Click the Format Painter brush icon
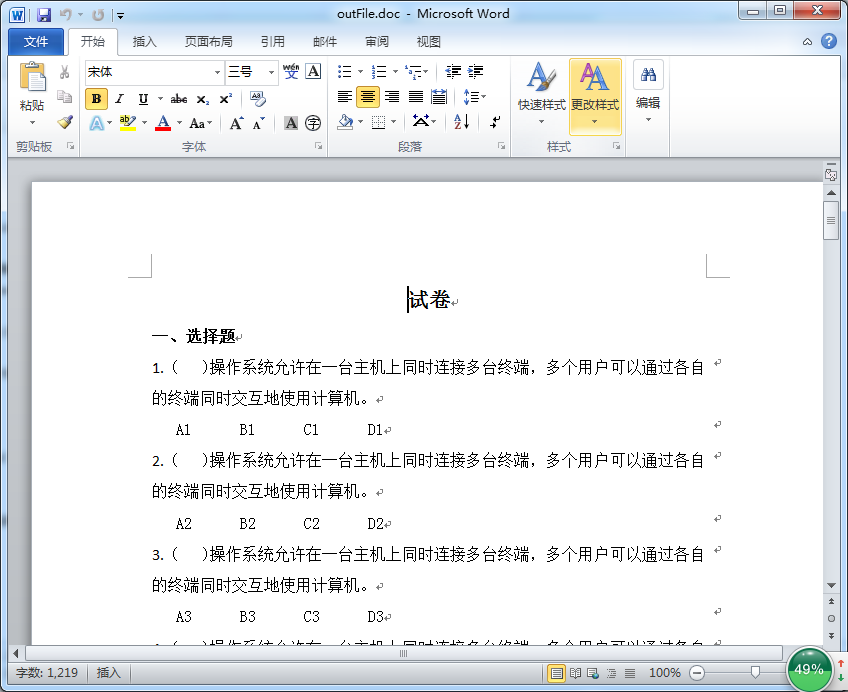This screenshot has width=848, height=692. click(65, 122)
